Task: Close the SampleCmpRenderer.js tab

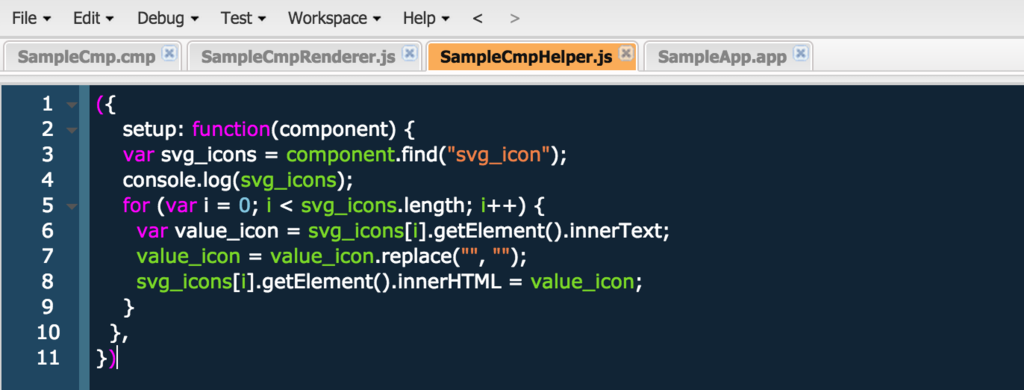Action: coord(409,53)
